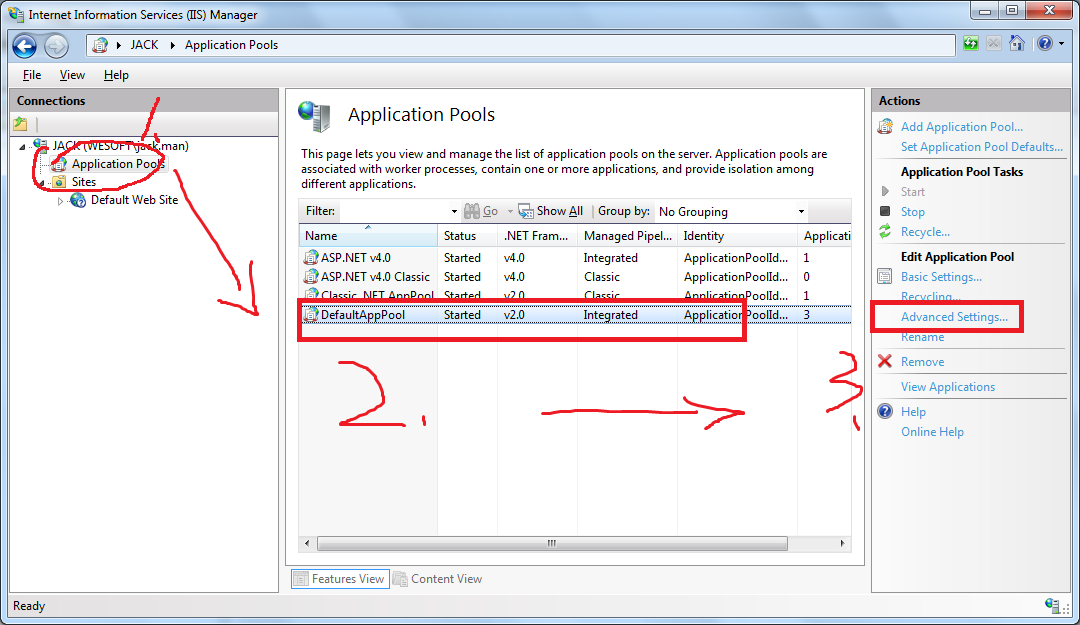Click Add Application Pool link
1080x625 pixels.
click(962, 127)
